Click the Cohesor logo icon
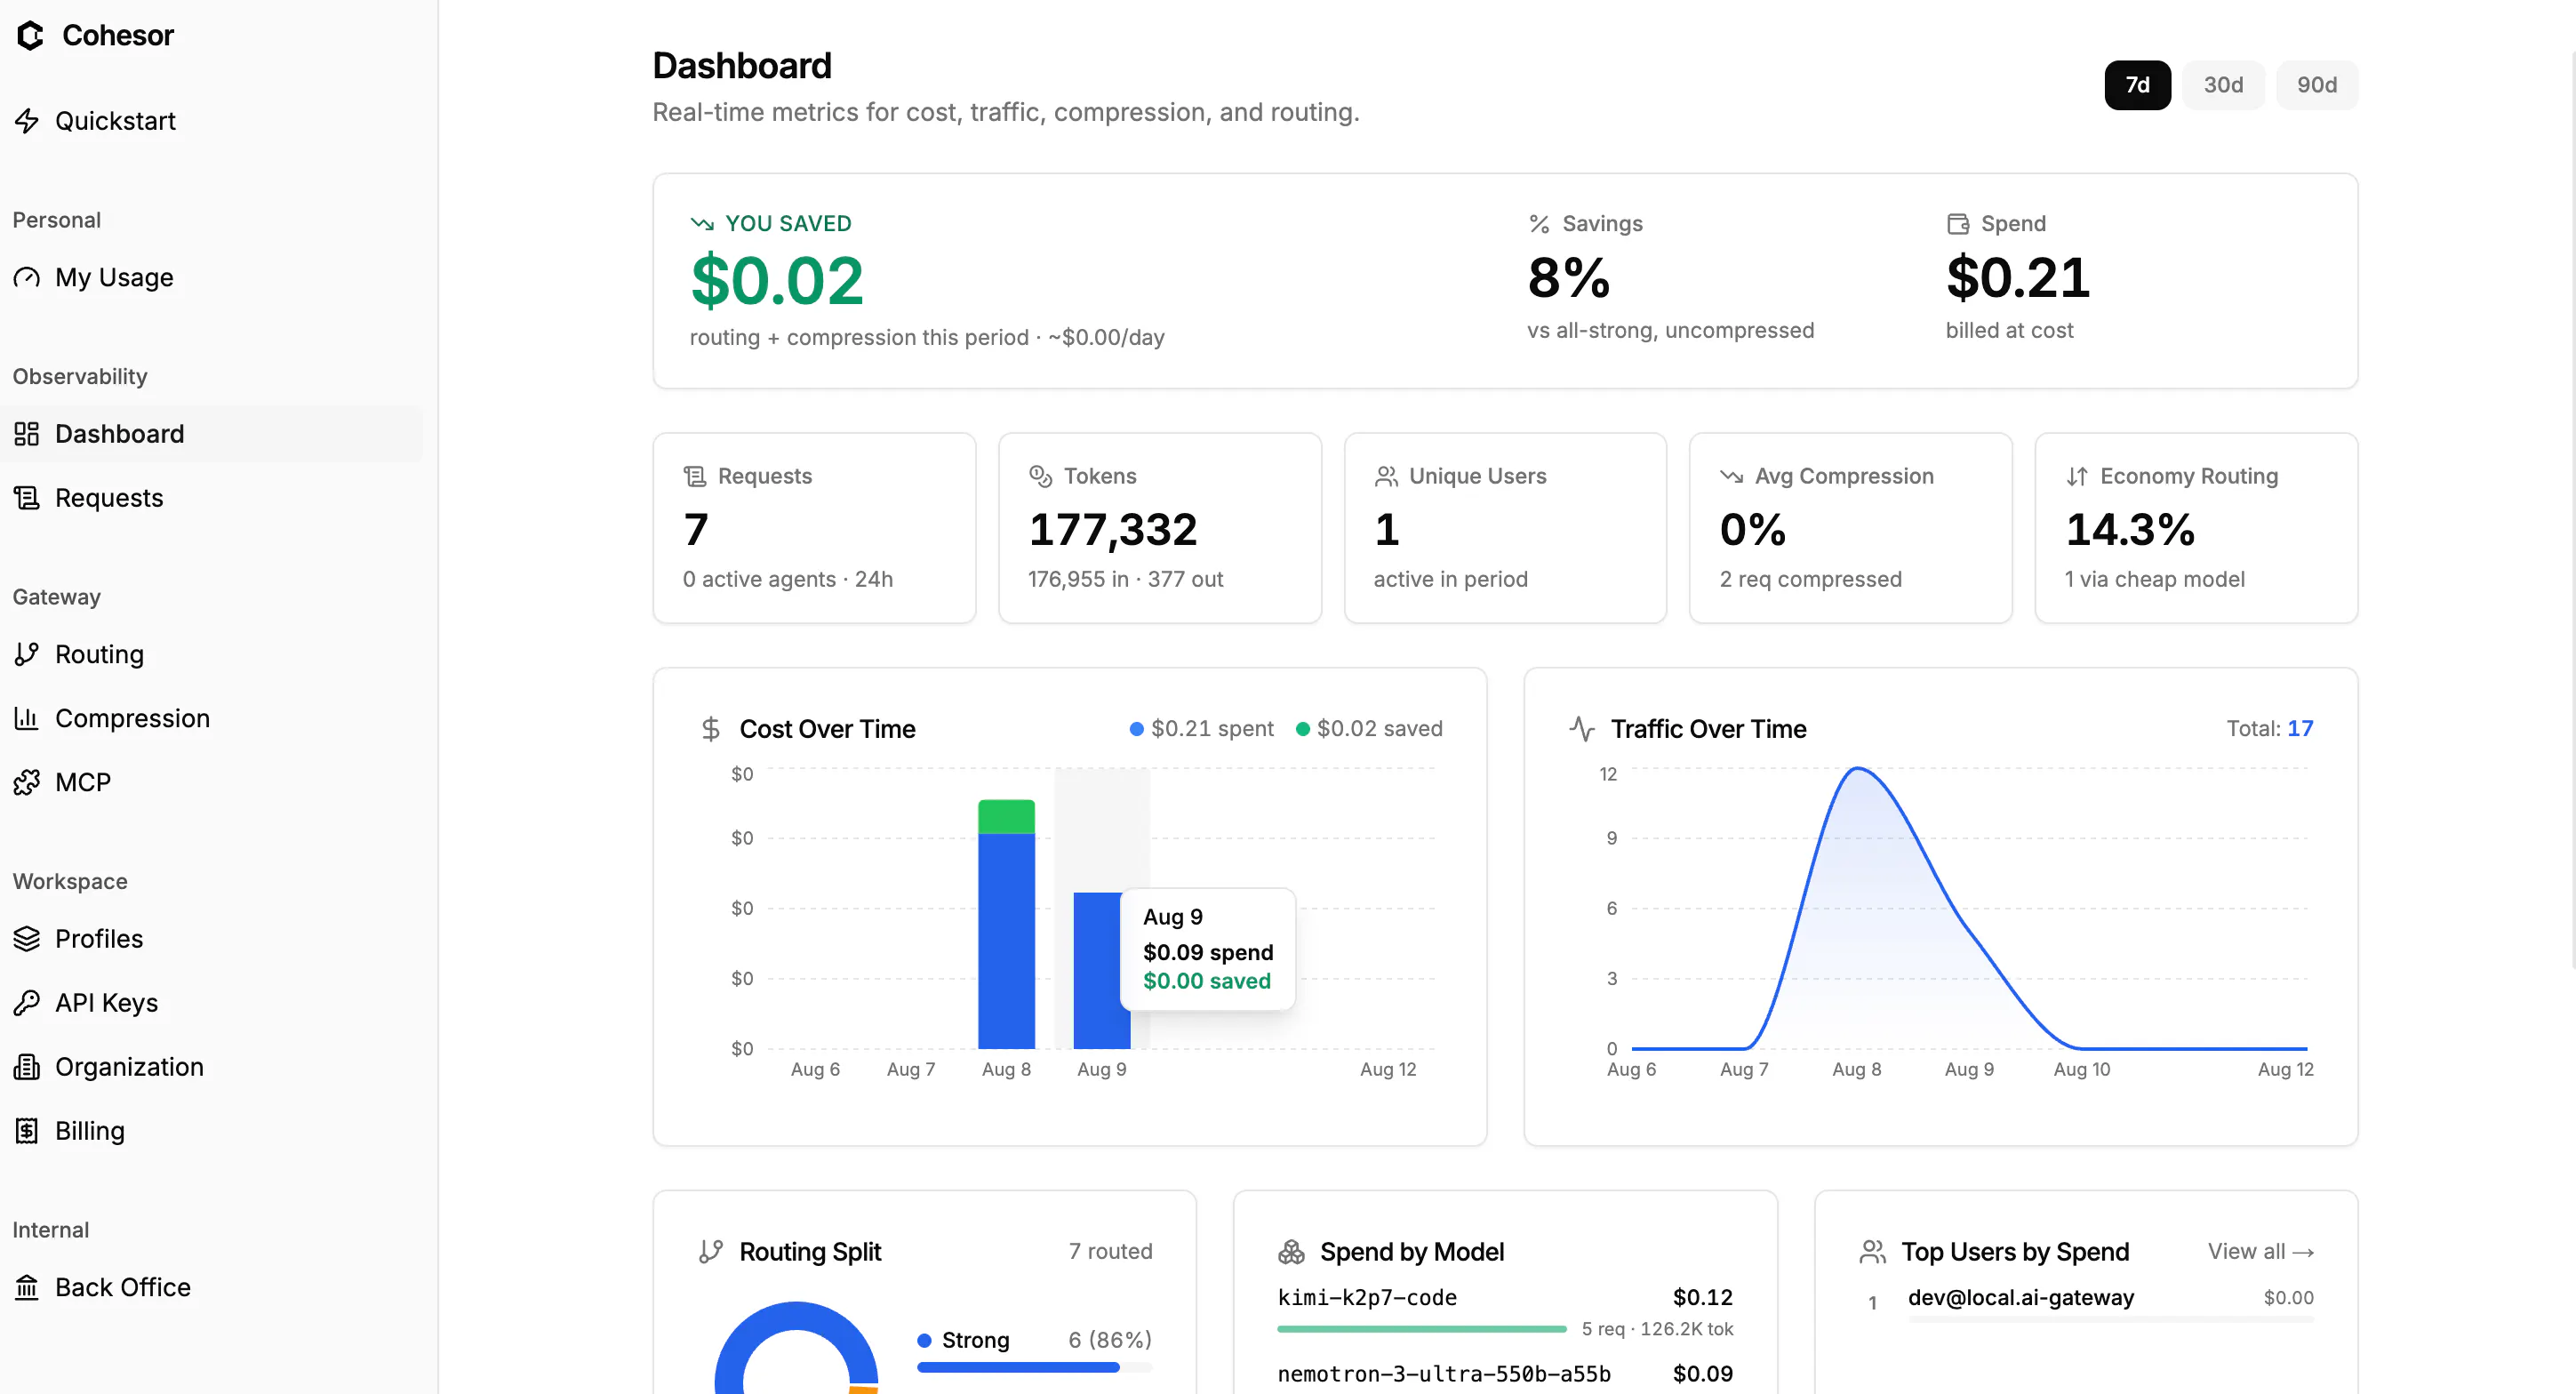 [x=30, y=35]
